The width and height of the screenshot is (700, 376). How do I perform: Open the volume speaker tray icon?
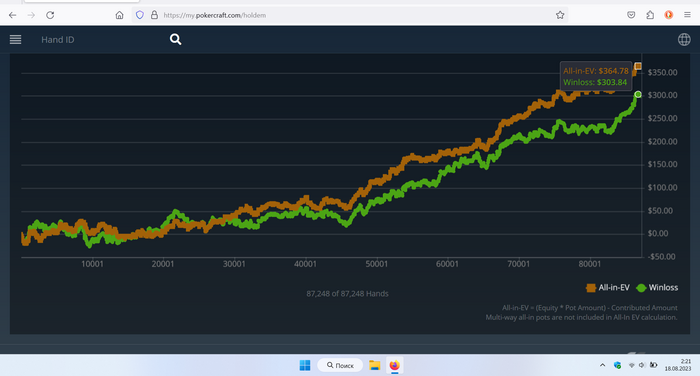coord(642,365)
